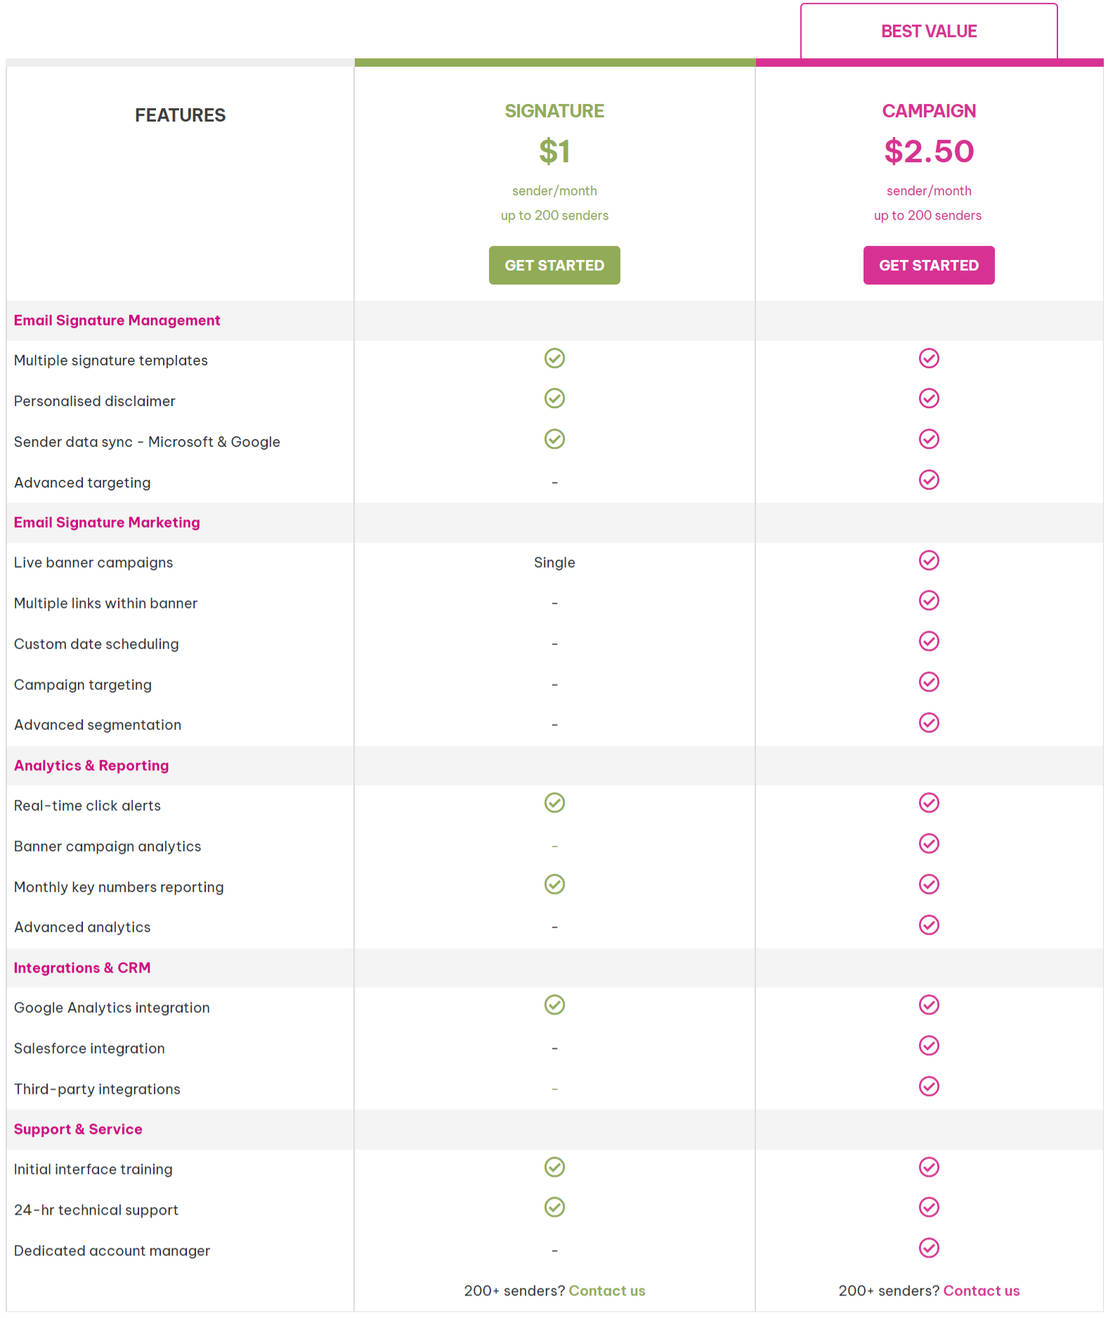Click Signature checkmark for Real-time click alerts
Viewport: 1108px width, 1318px height.
pyautogui.click(x=554, y=803)
